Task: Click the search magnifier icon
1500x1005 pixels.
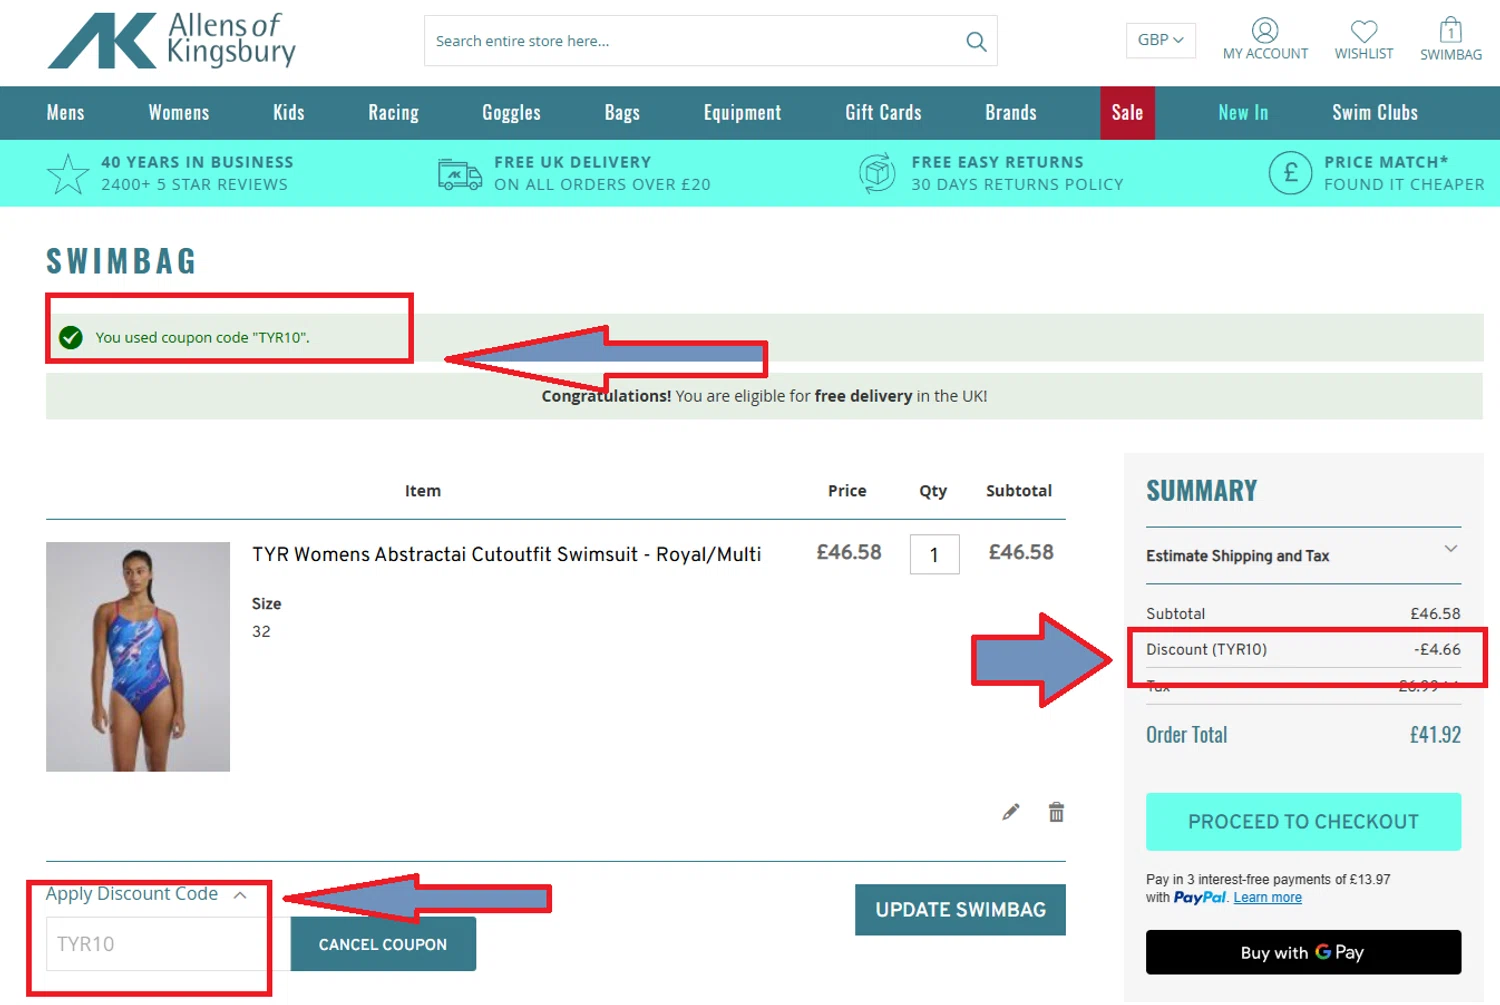Action: pos(976,41)
